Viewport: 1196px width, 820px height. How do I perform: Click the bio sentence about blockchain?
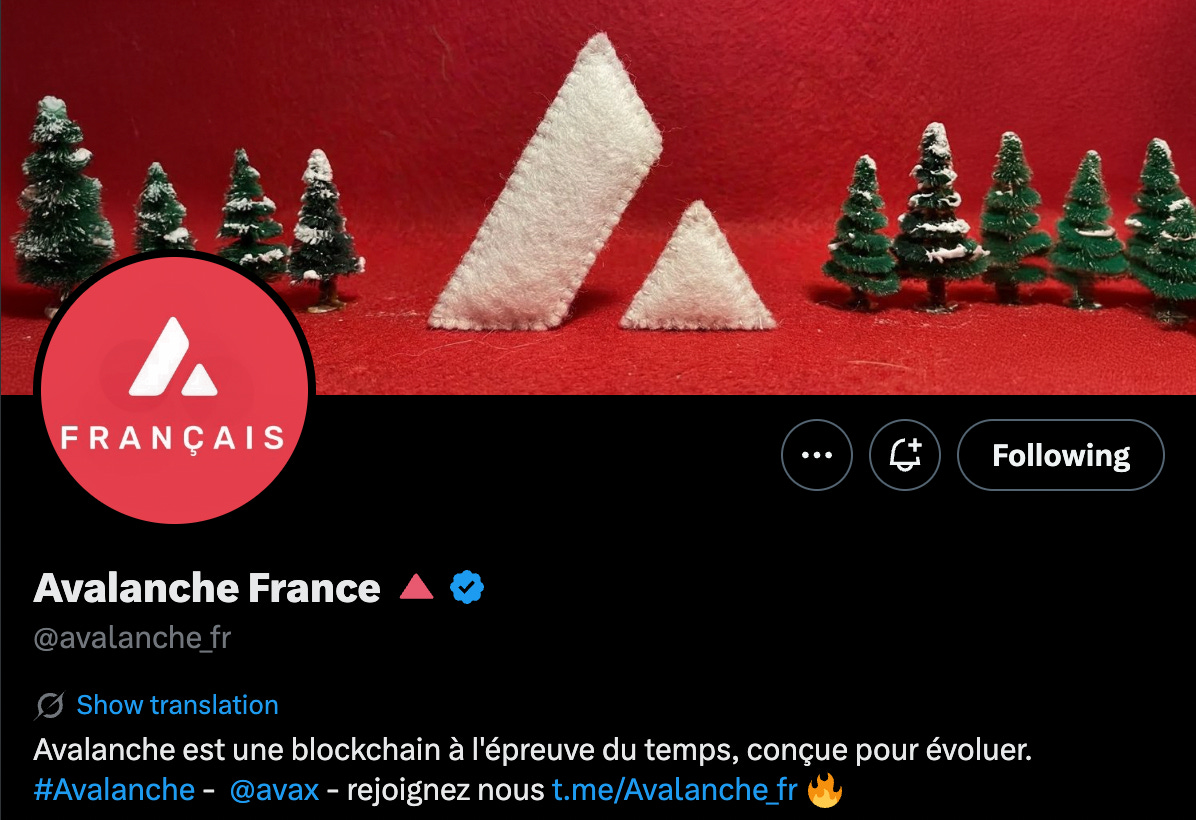coord(532,750)
